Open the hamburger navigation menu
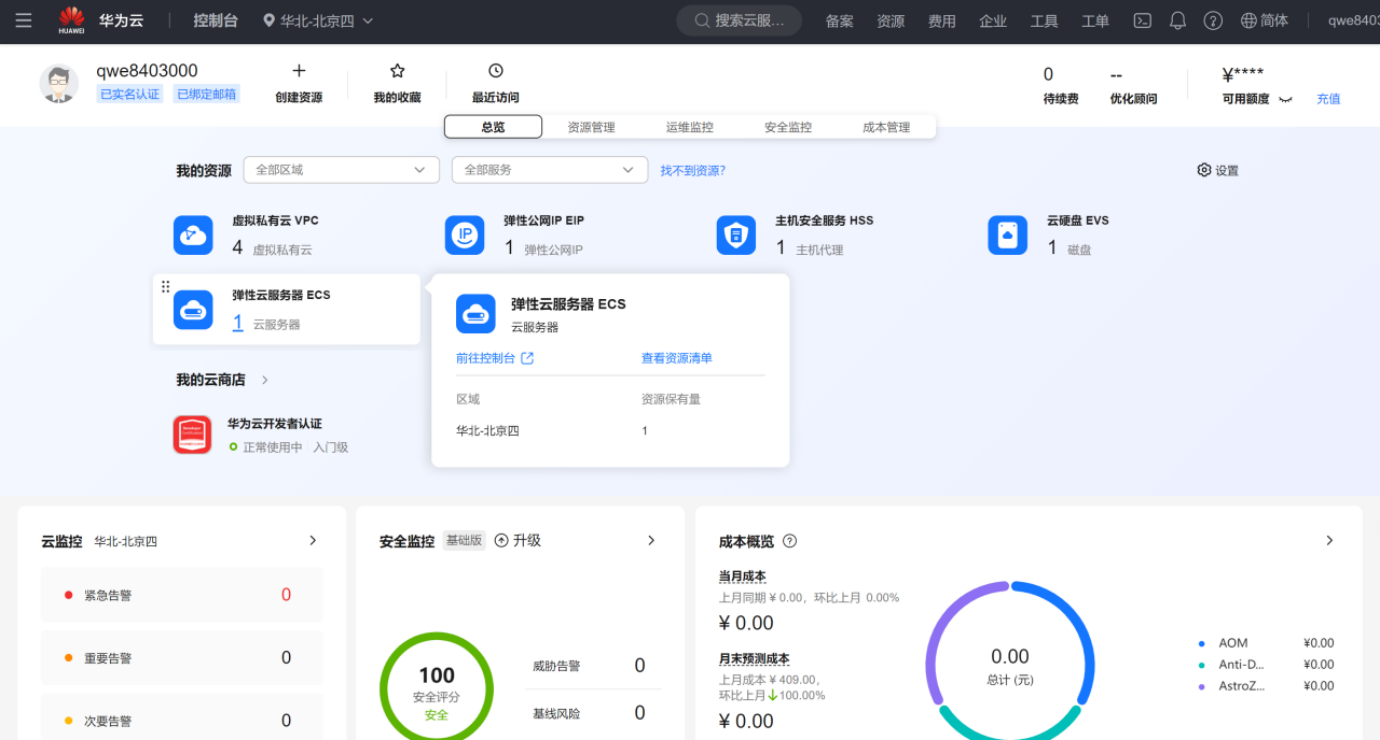The image size is (1380, 740). [x=23, y=20]
